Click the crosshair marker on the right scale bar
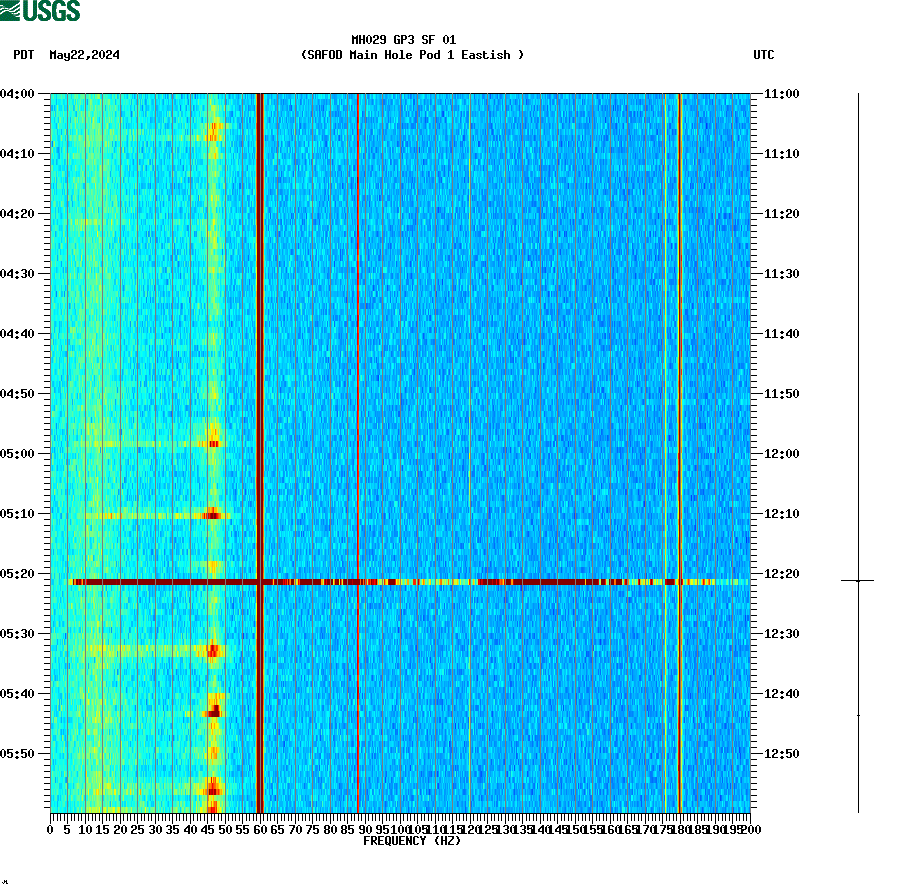Image resolution: width=902 pixels, height=893 pixels. tap(857, 580)
